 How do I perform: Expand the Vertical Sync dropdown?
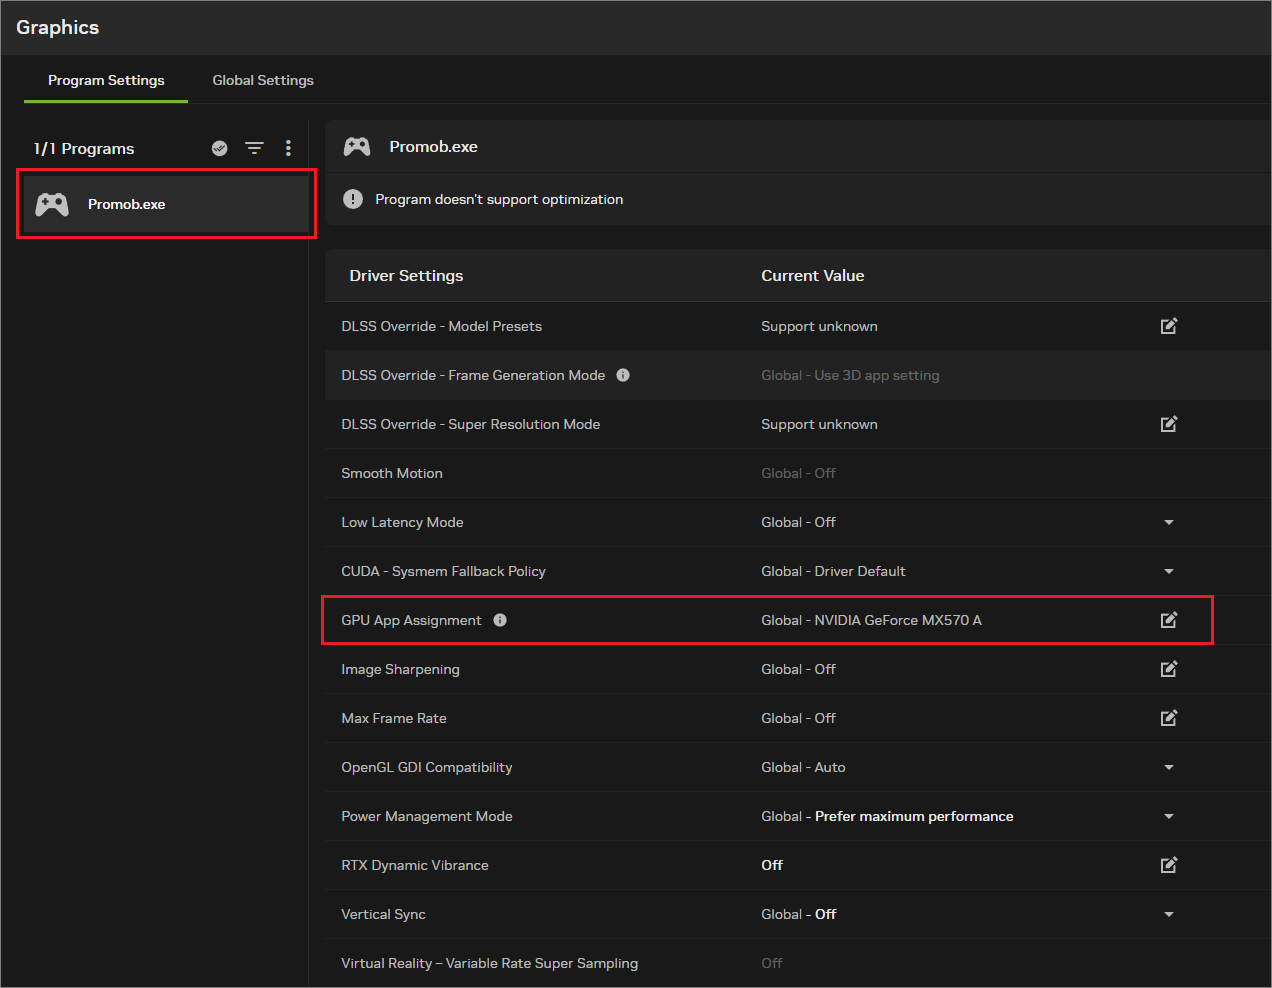pyautogui.click(x=1169, y=914)
